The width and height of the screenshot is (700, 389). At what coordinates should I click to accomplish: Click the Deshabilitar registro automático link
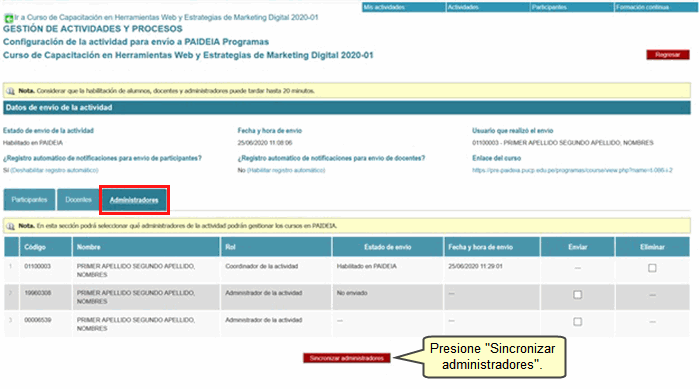click(54, 170)
